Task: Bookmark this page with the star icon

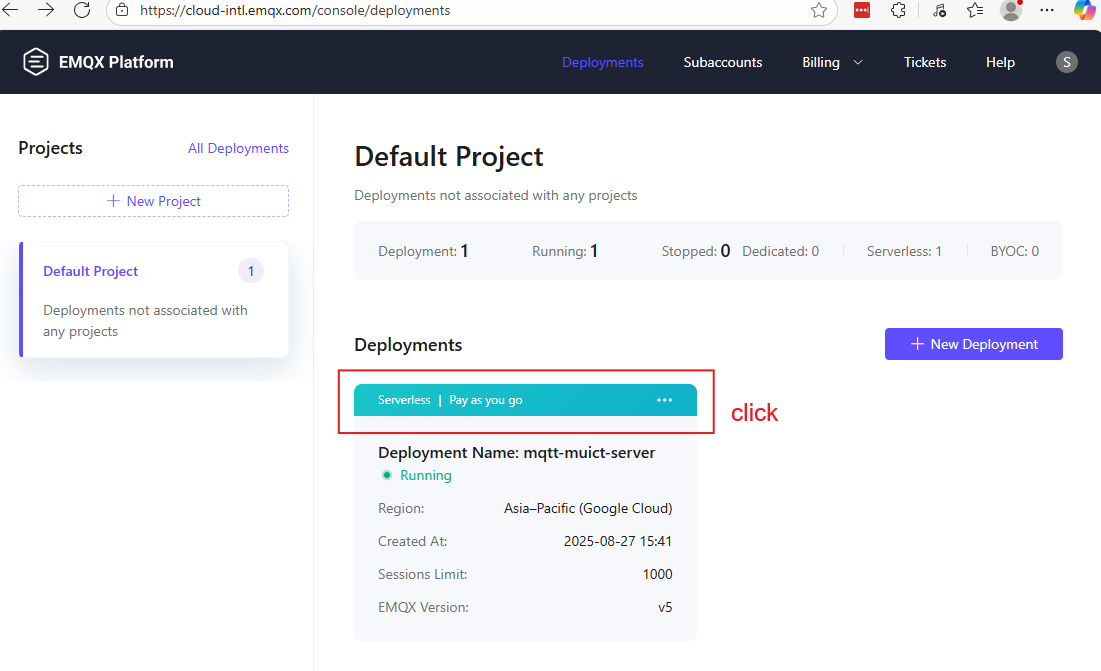Action: 819,11
